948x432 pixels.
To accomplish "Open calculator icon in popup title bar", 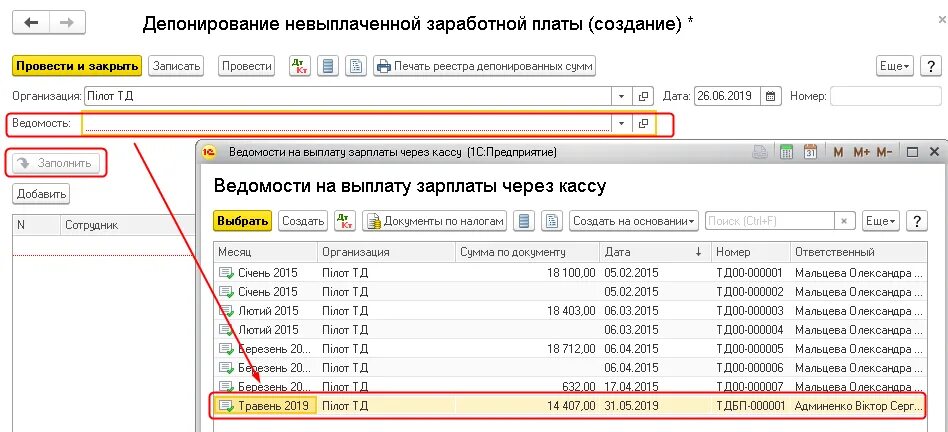I will pos(787,152).
